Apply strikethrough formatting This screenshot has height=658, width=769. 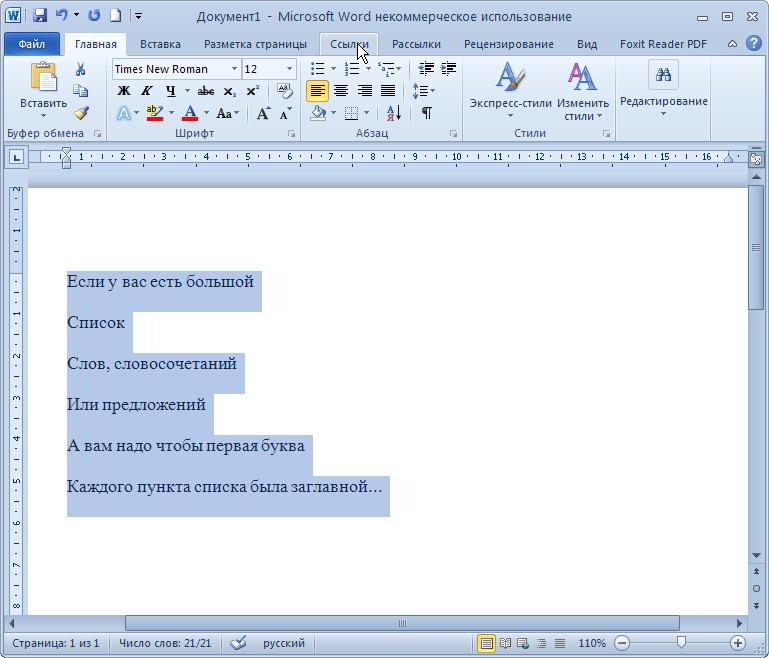205,91
